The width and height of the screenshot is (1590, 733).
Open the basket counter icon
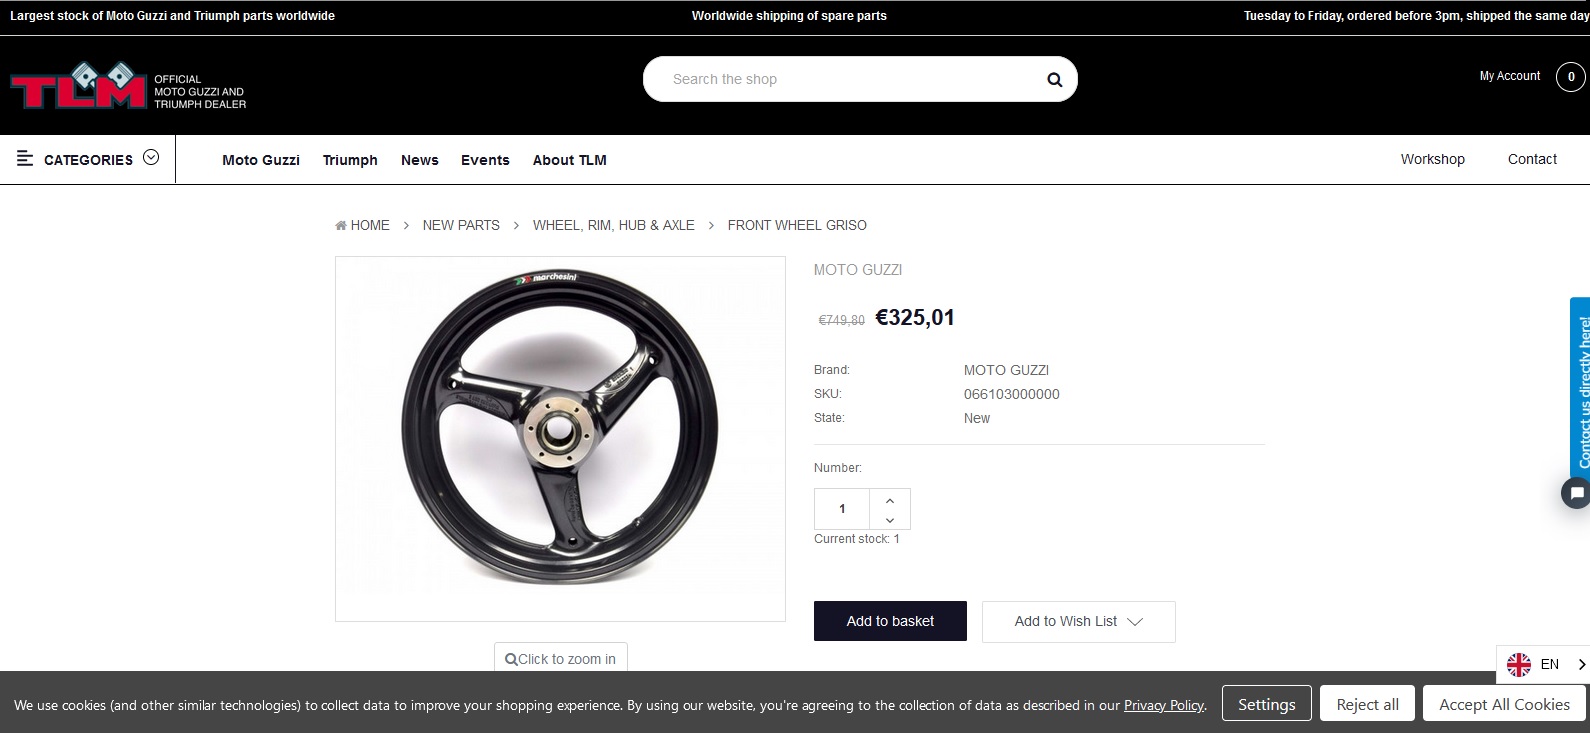pos(1570,77)
